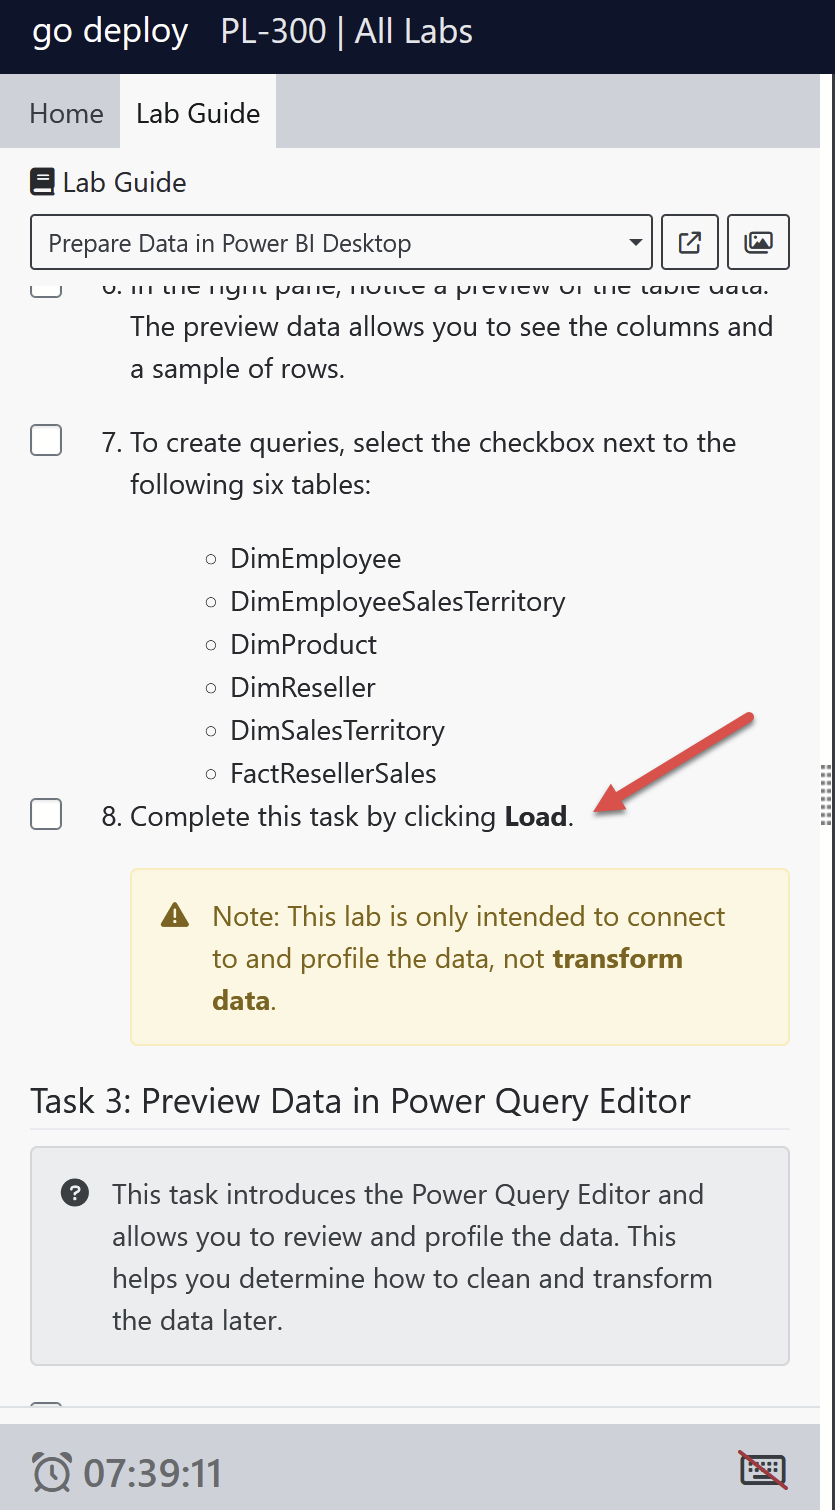Image resolution: width=835 pixels, height=1510 pixels.
Task: Check the checkbox for step 7
Action: (x=46, y=440)
